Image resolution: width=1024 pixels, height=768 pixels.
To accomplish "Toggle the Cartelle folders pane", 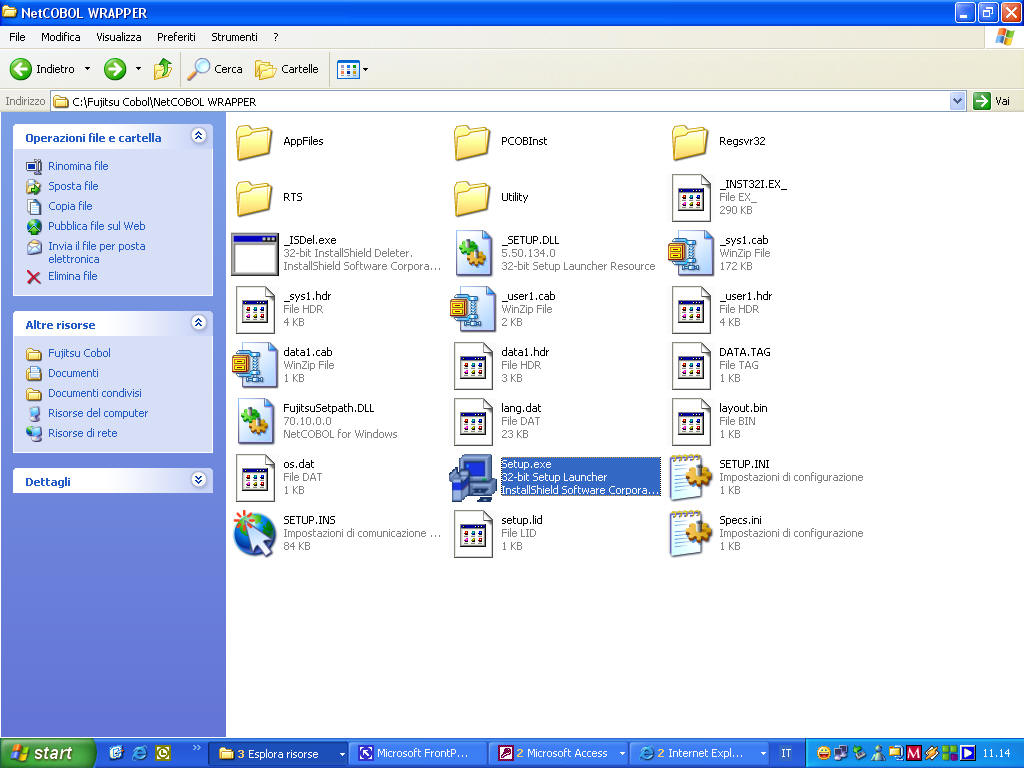I will (287, 69).
